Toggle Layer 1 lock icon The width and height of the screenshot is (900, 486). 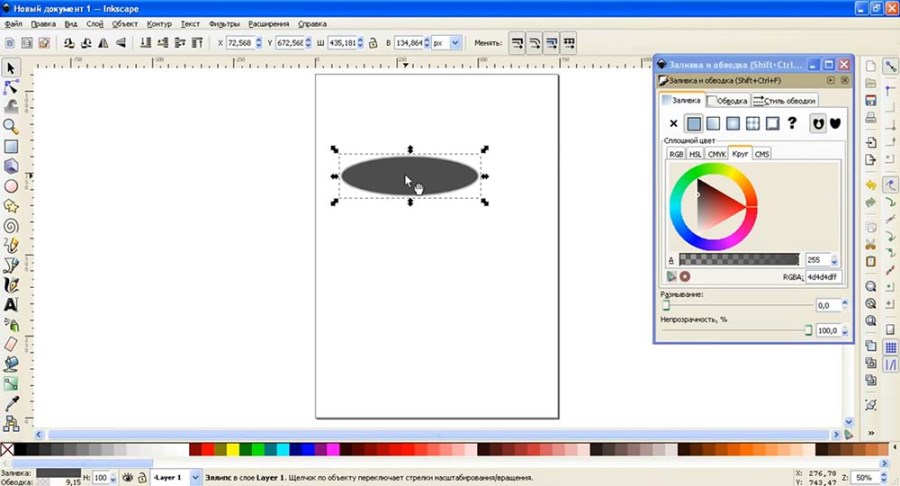click(x=142, y=477)
